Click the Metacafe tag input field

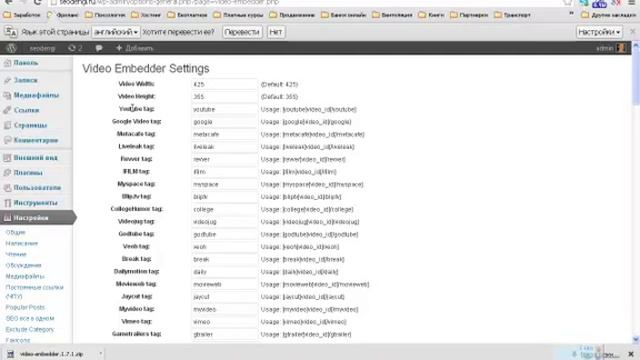pos(224,134)
